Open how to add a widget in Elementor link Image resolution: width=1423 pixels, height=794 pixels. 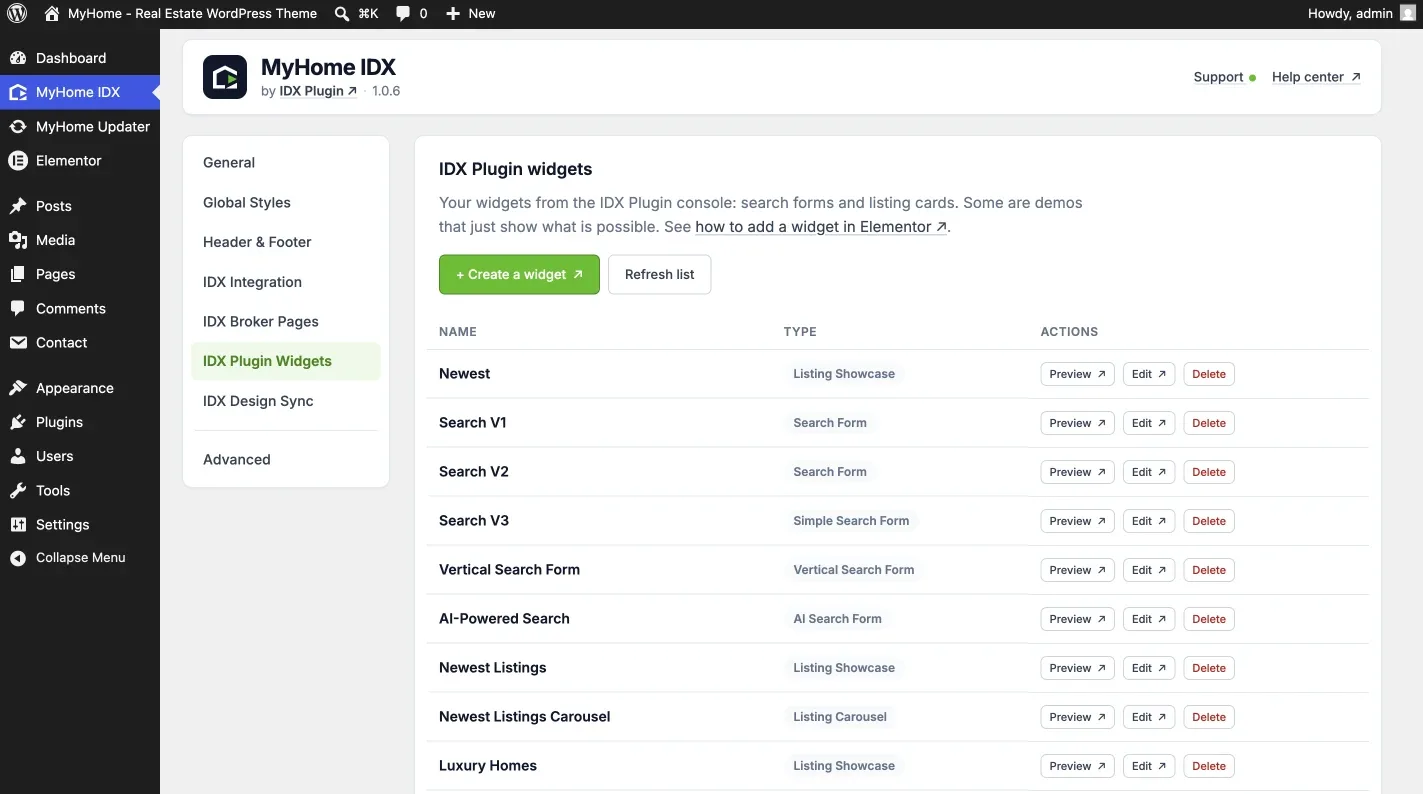(821, 227)
